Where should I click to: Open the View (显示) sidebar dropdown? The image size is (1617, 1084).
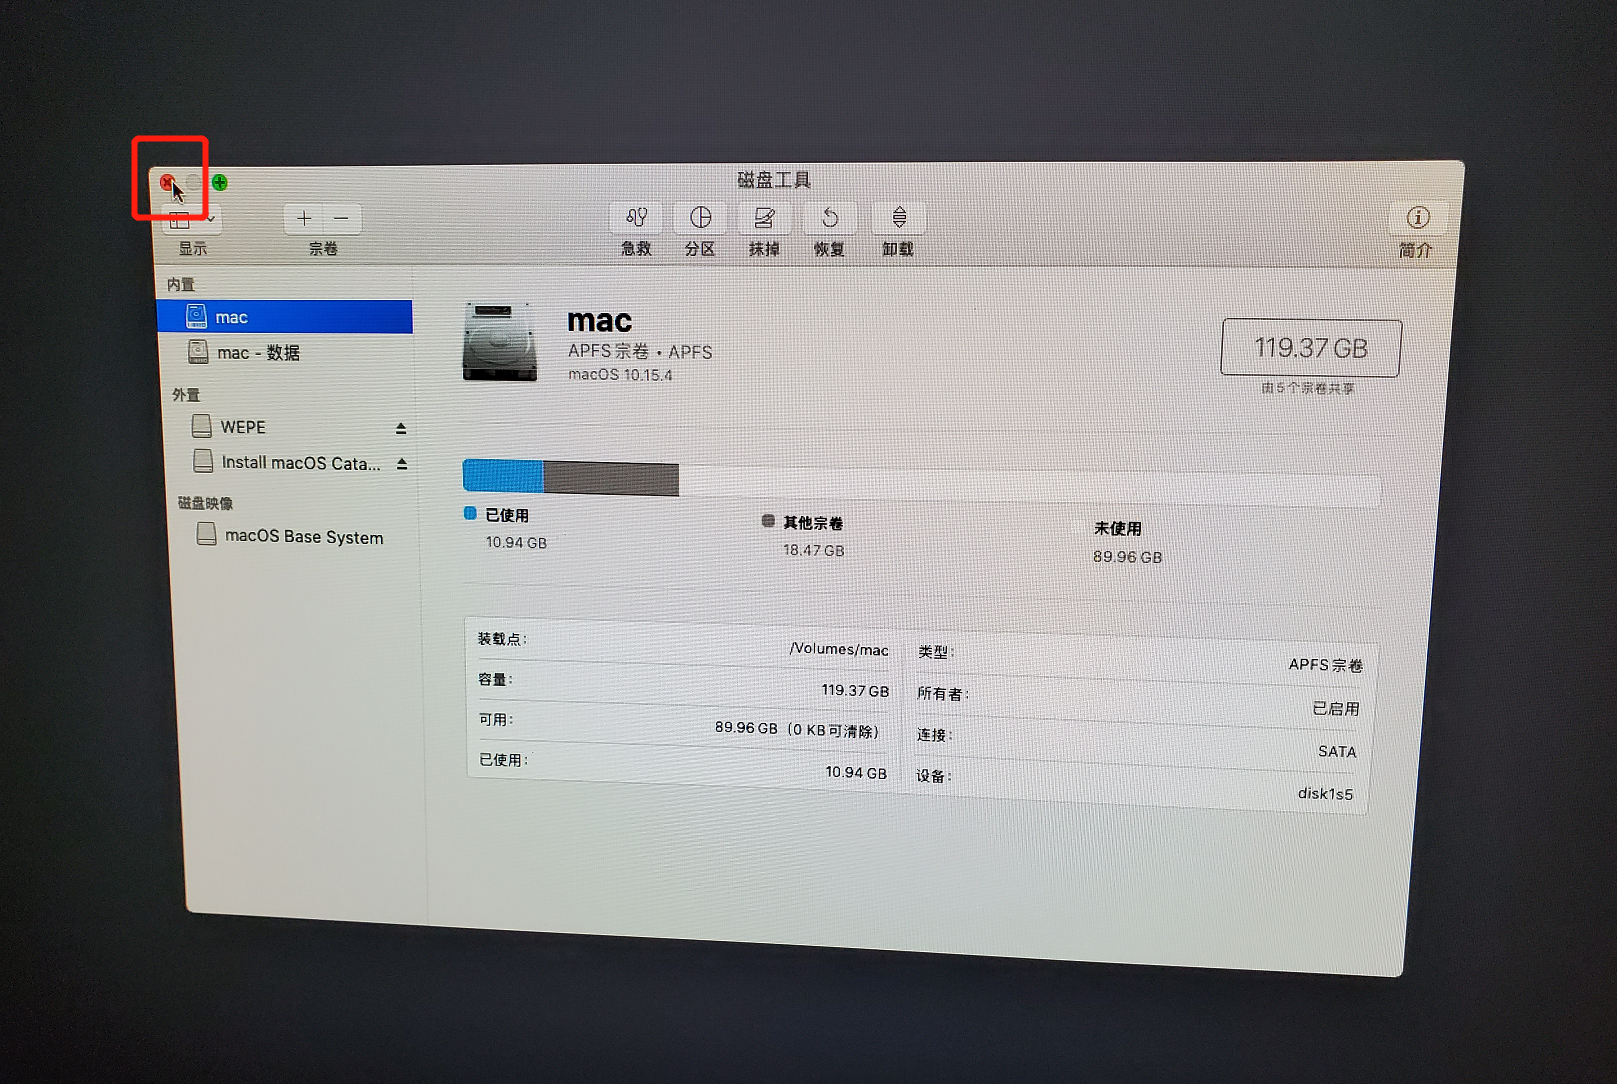click(x=191, y=219)
